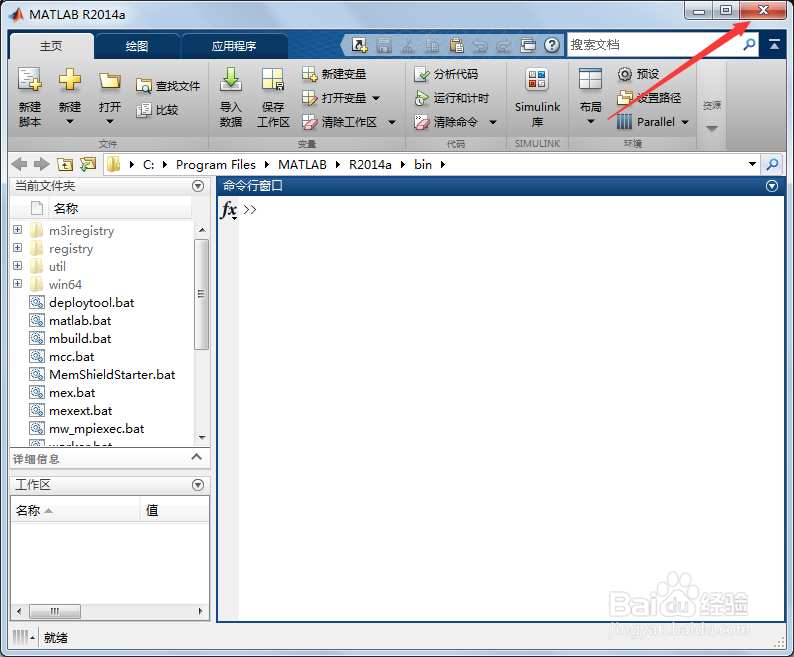Open Current Folder (当前文件夹) panel actions menu
Screen dimensions: 794x657
click(198, 186)
